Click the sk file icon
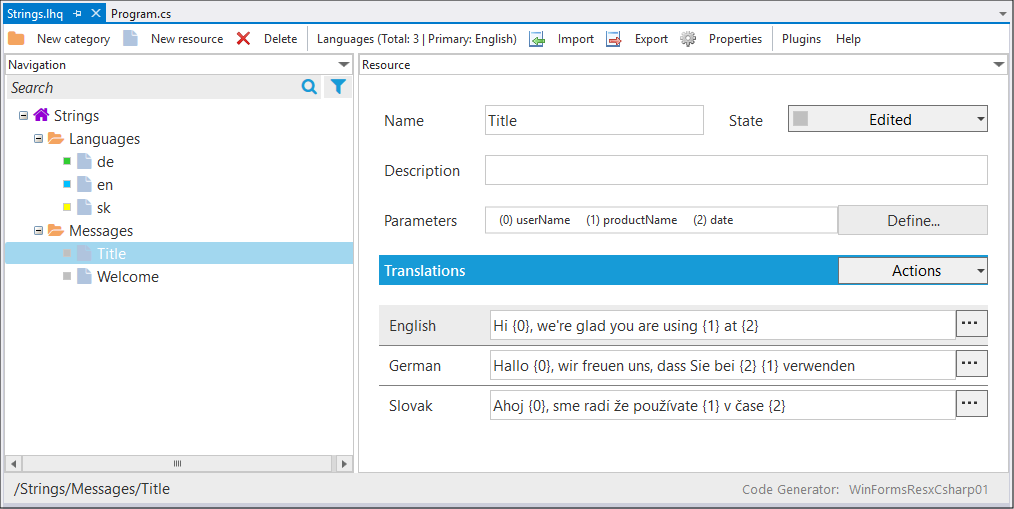Screen dimensions: 1014x509 pos(84,207)
